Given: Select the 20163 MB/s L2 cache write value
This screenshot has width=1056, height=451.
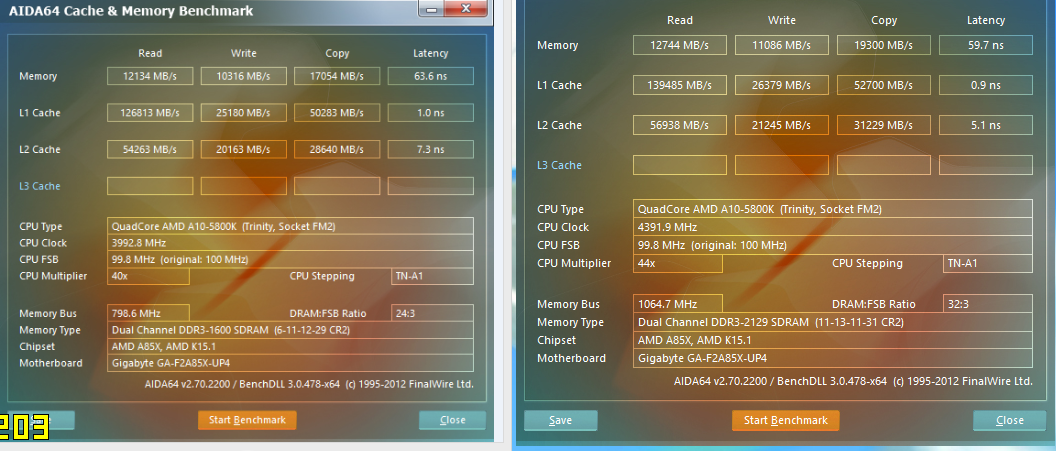Looking at the screenshot, I should pos(243,149).
